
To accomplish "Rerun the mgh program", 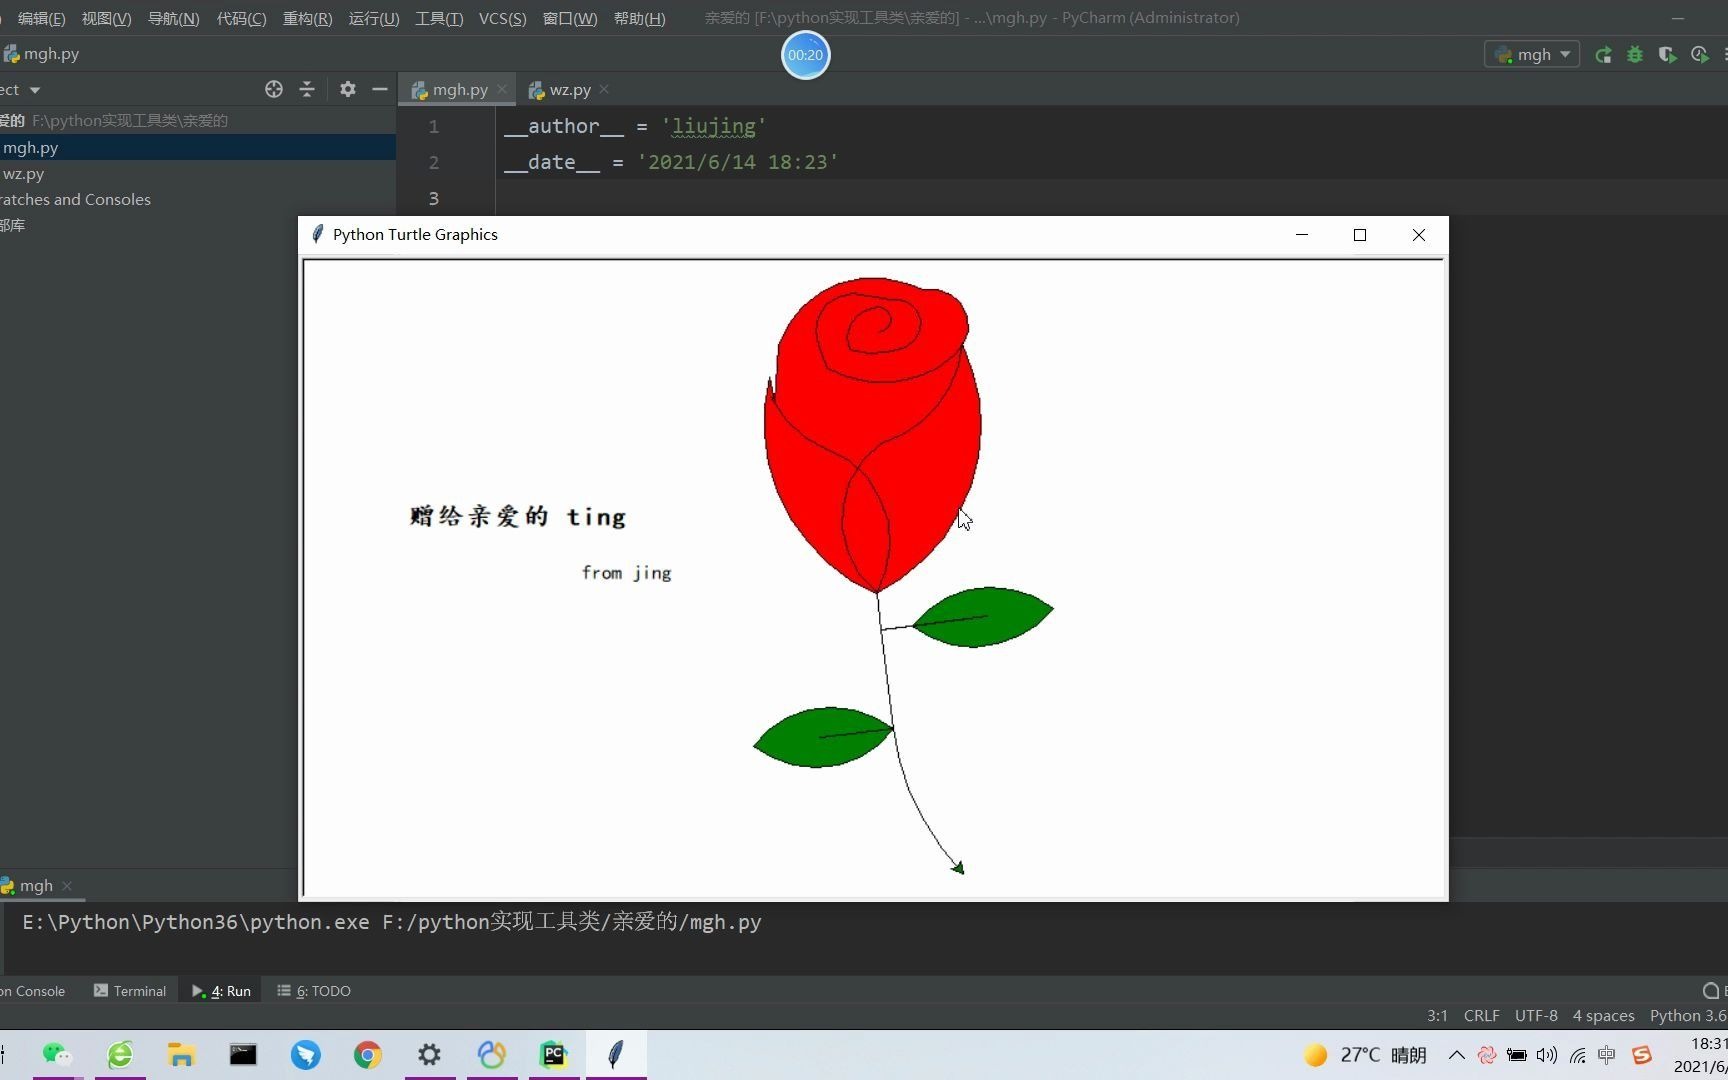I will [1602, 55].
